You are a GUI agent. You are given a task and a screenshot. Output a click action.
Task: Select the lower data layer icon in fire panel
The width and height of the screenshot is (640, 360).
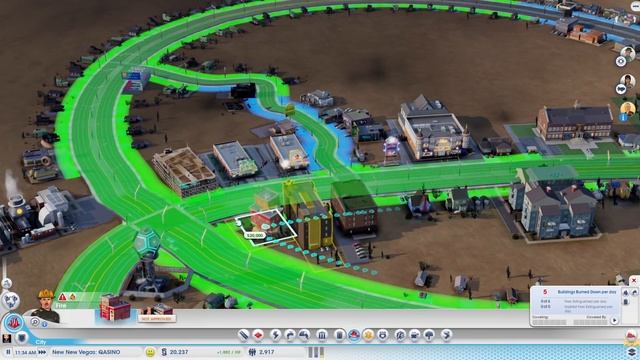point(625,302)
